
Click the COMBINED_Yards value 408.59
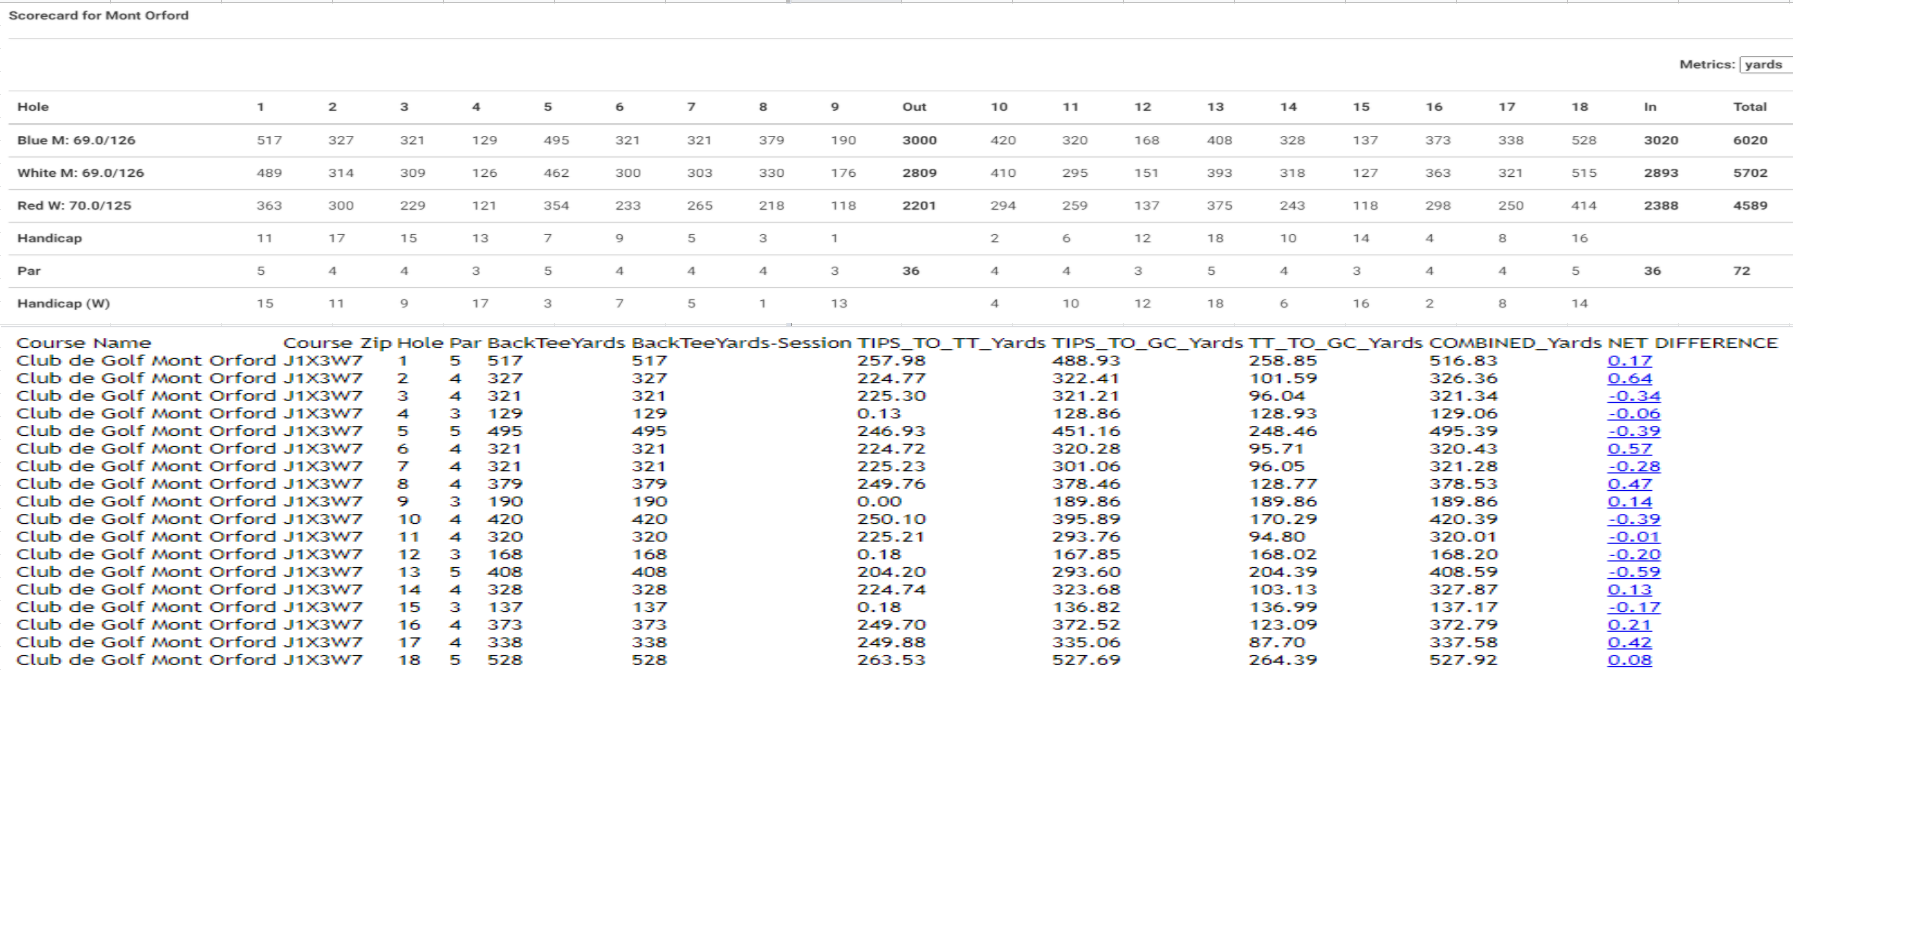[x=1463, y=572]
